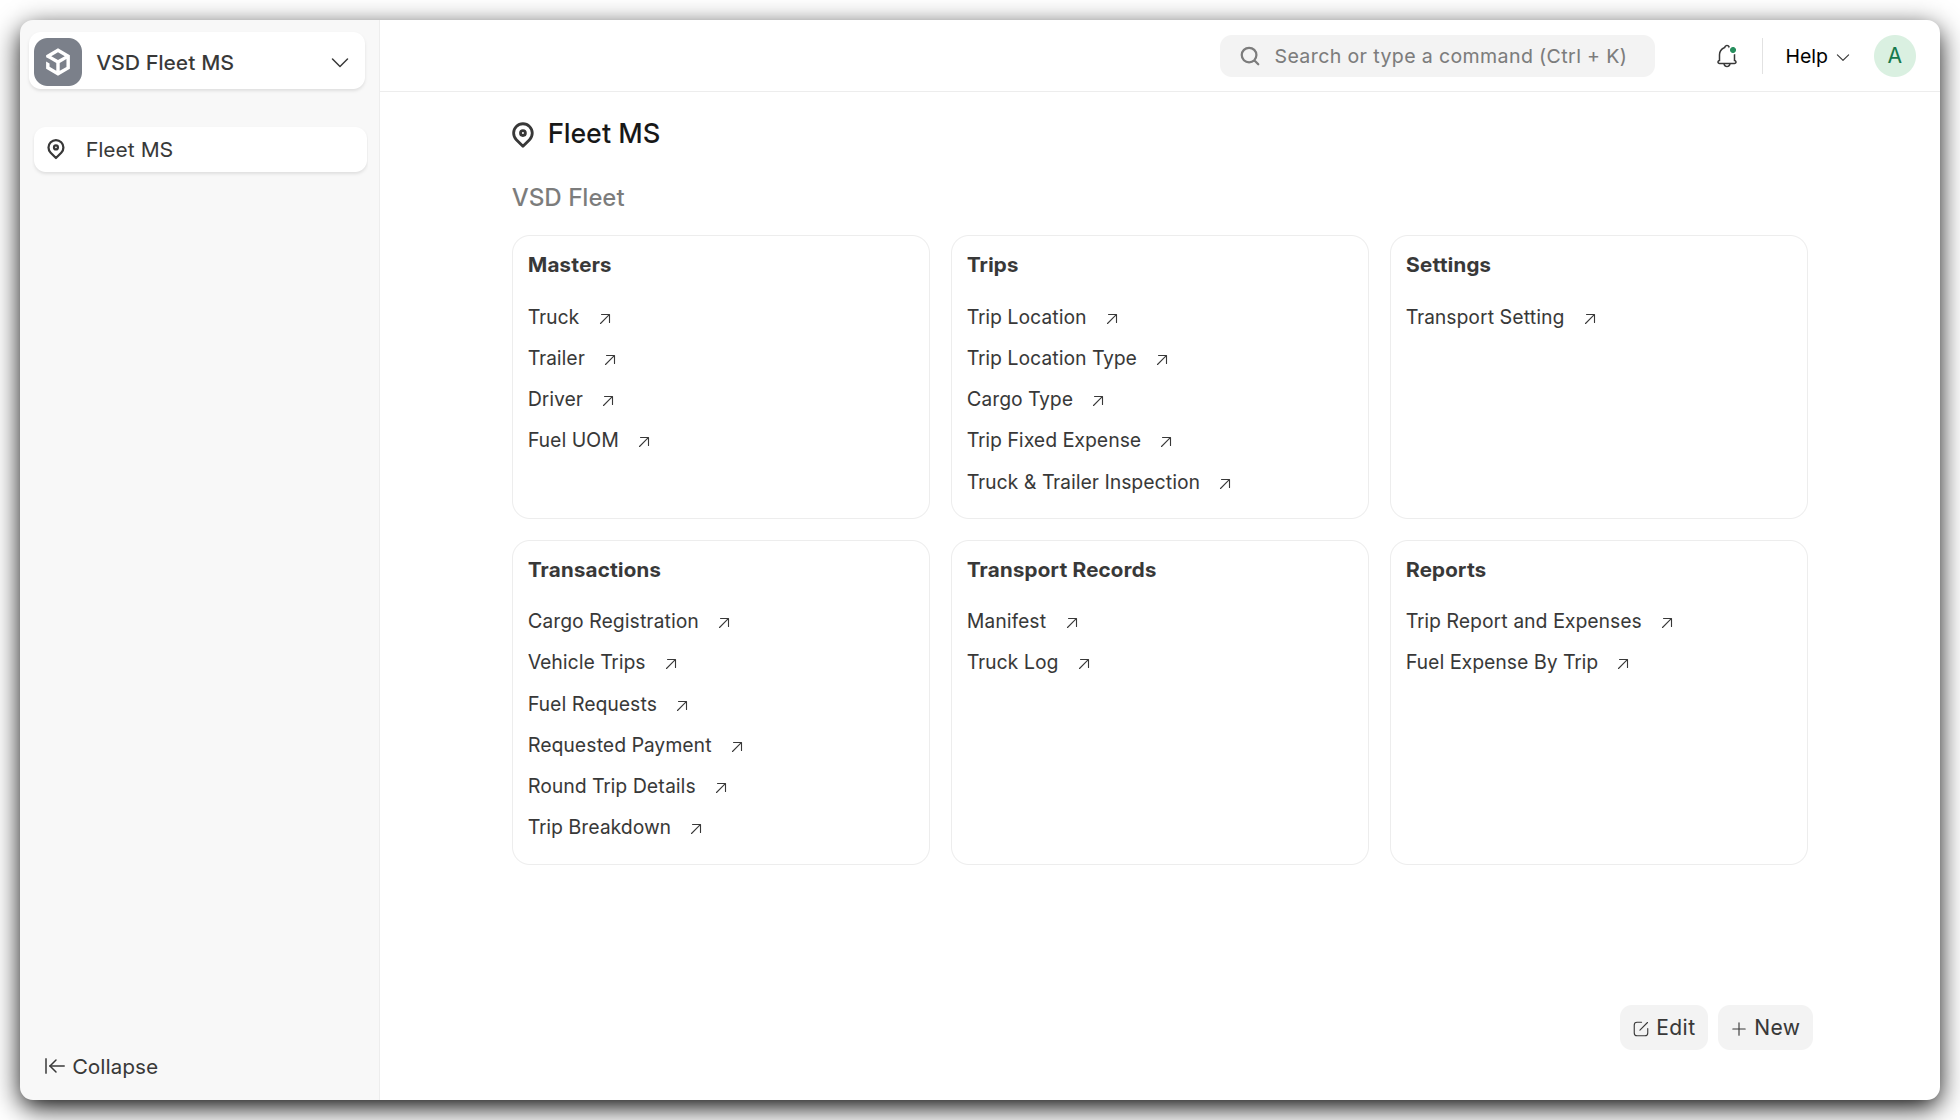Viewport: 1960px width, 1120px height.
Task: Expand the VSD Fleet MS workspace chevron
Action: point(340,62)
